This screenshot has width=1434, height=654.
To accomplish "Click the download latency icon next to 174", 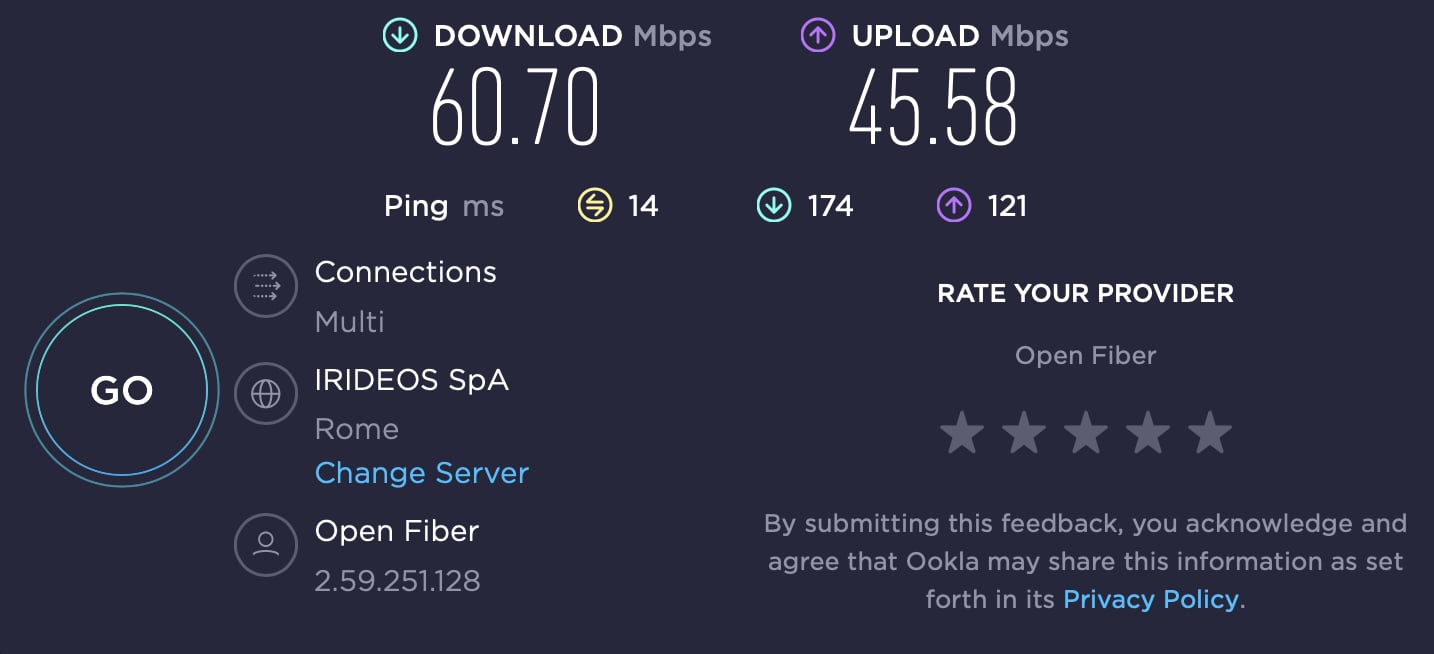I will click(774, 206).
